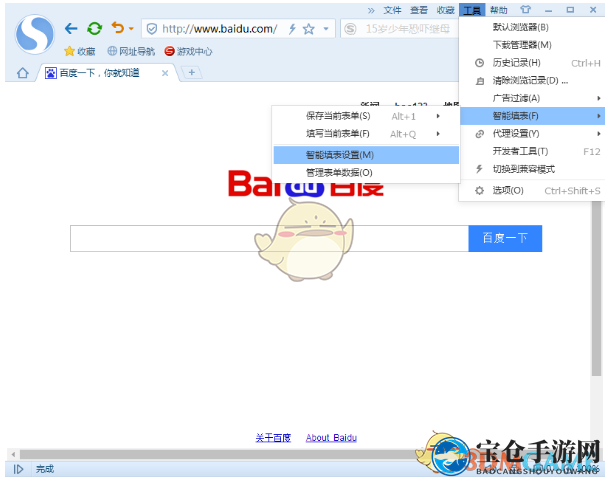
Task: Bookmark page with star icon in address bar
Action: pos(309,29)
